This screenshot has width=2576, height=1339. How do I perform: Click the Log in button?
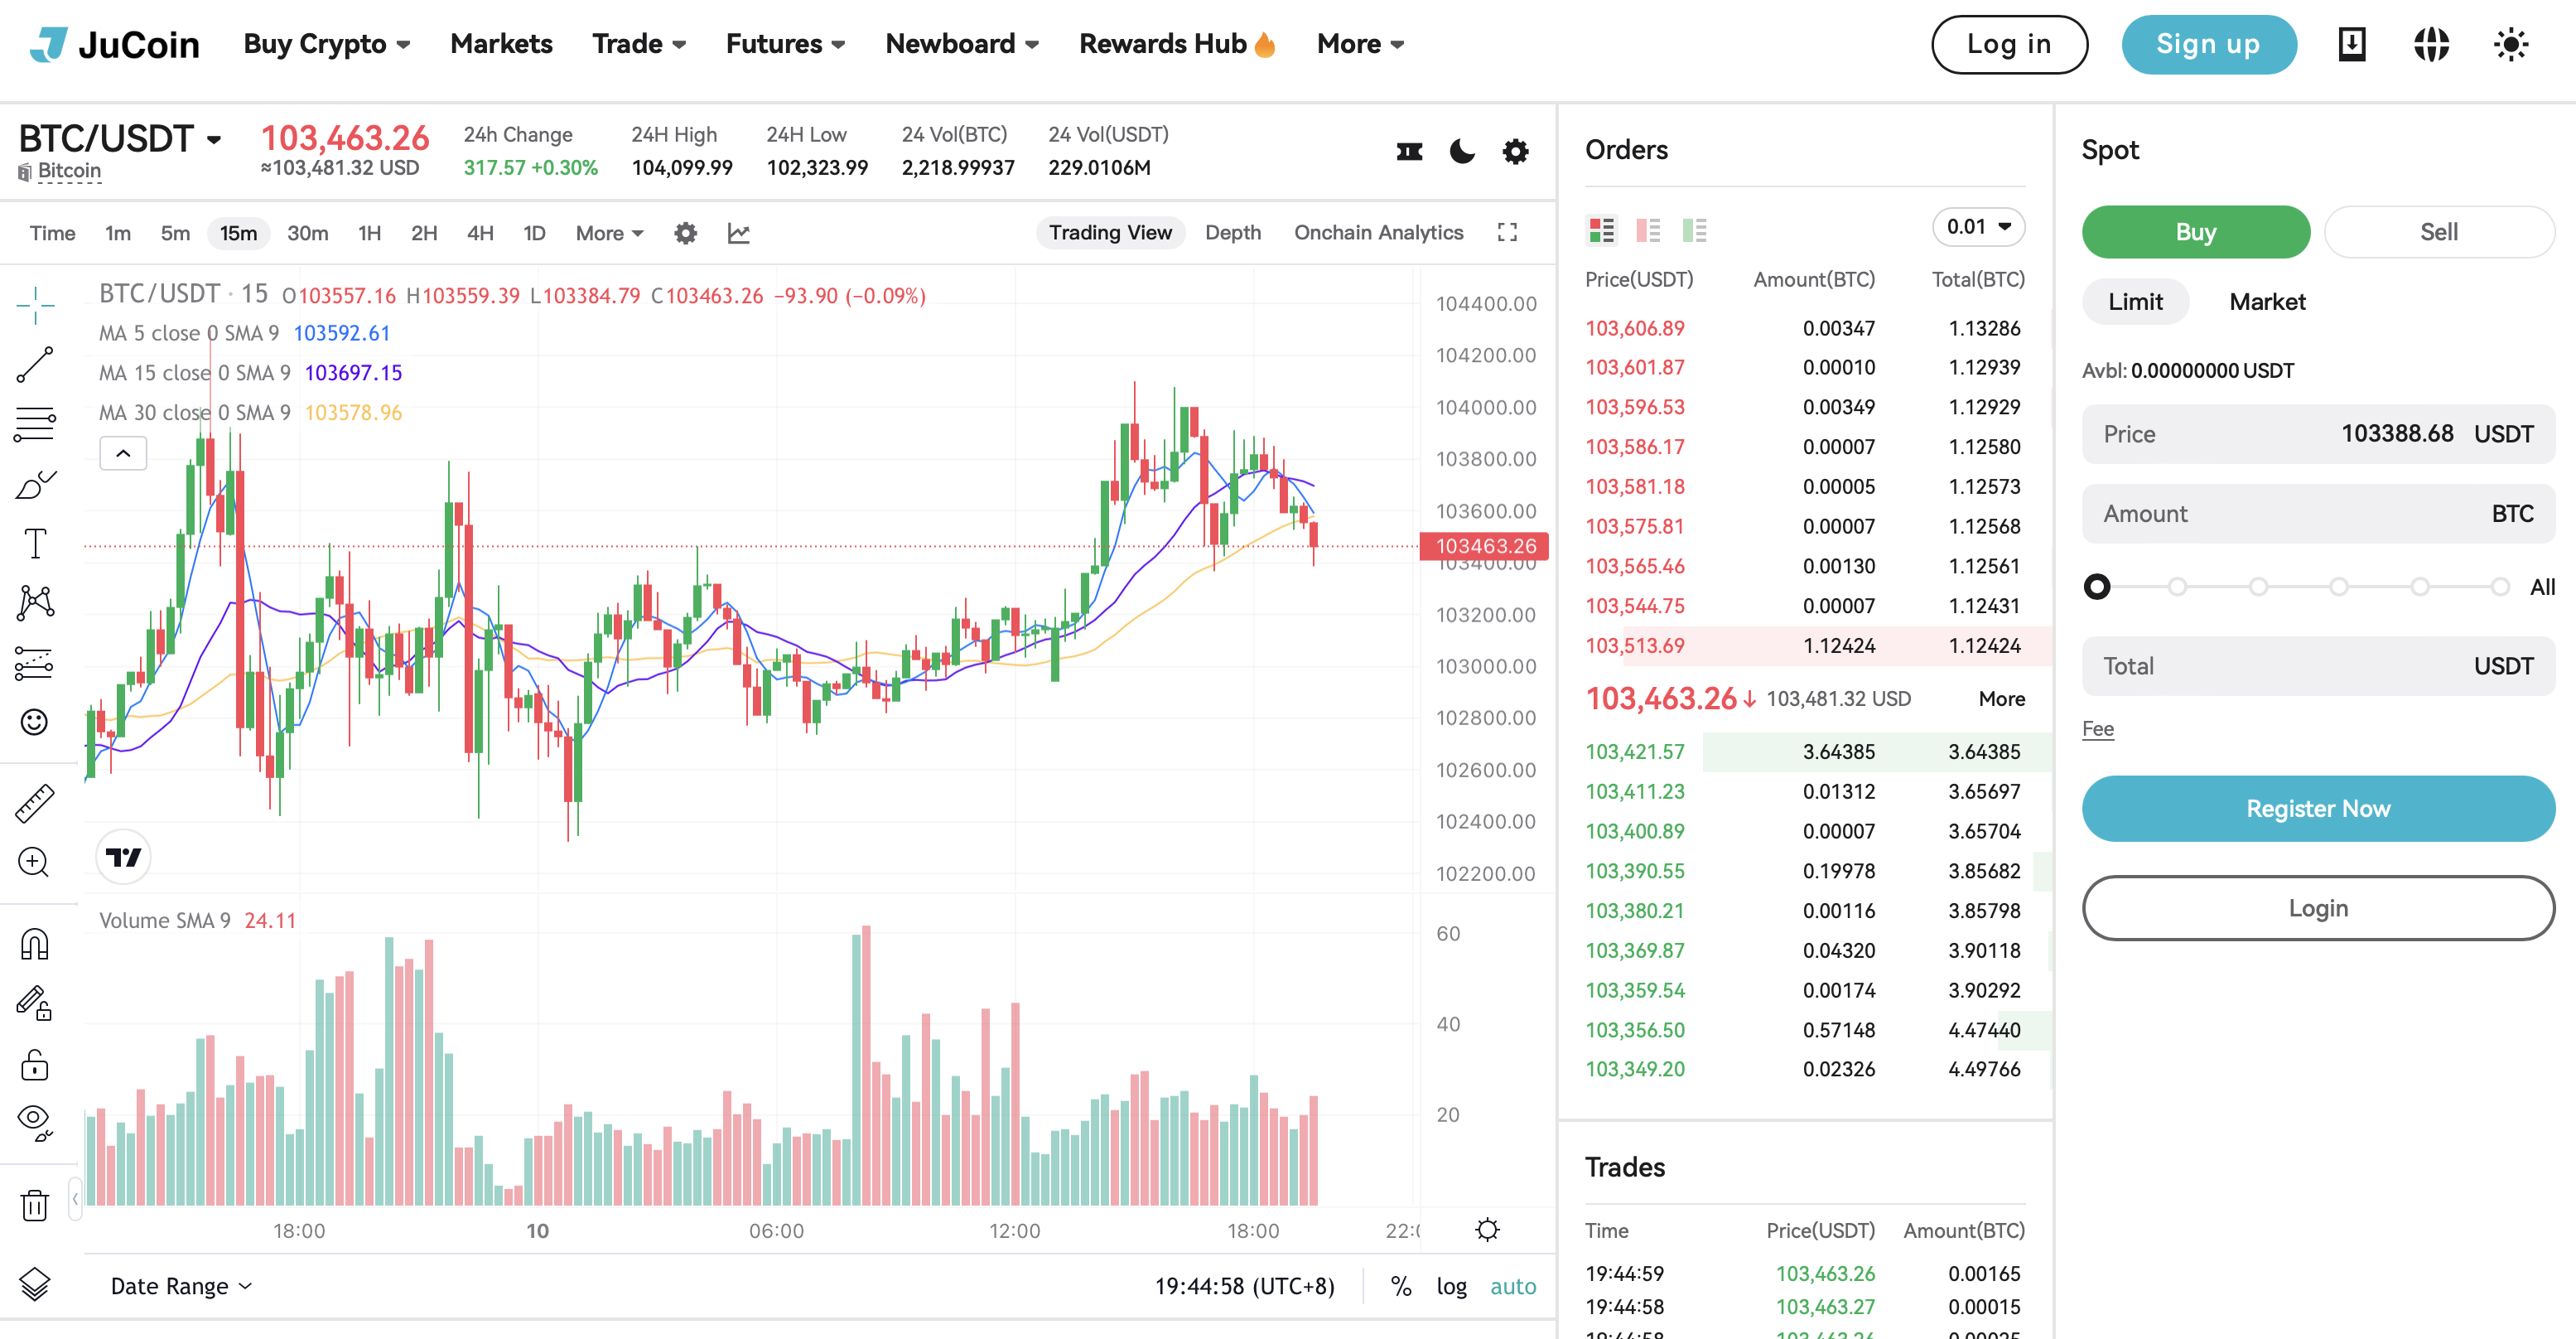(x=2009, y=44)
